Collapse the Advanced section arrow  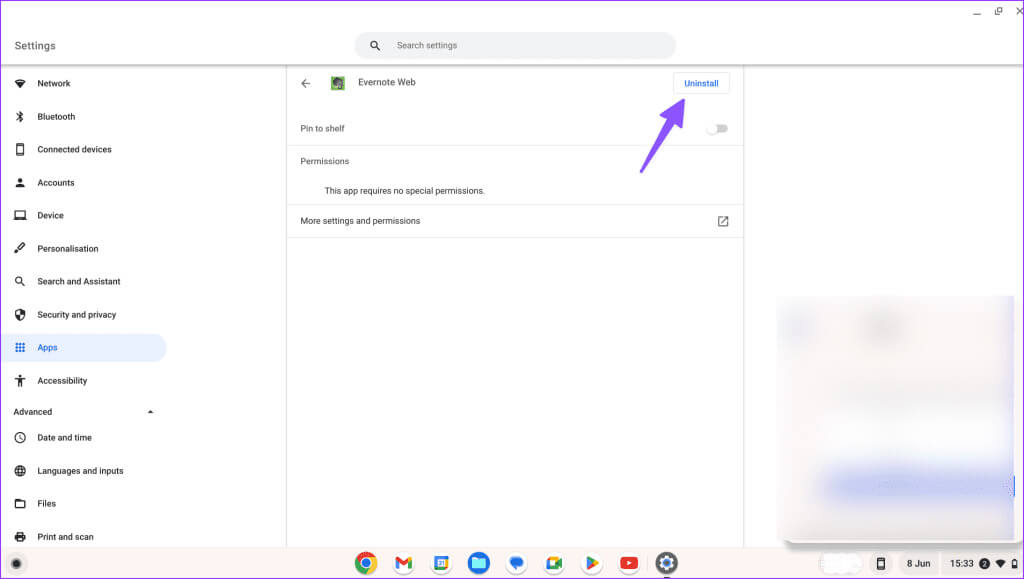150,412
